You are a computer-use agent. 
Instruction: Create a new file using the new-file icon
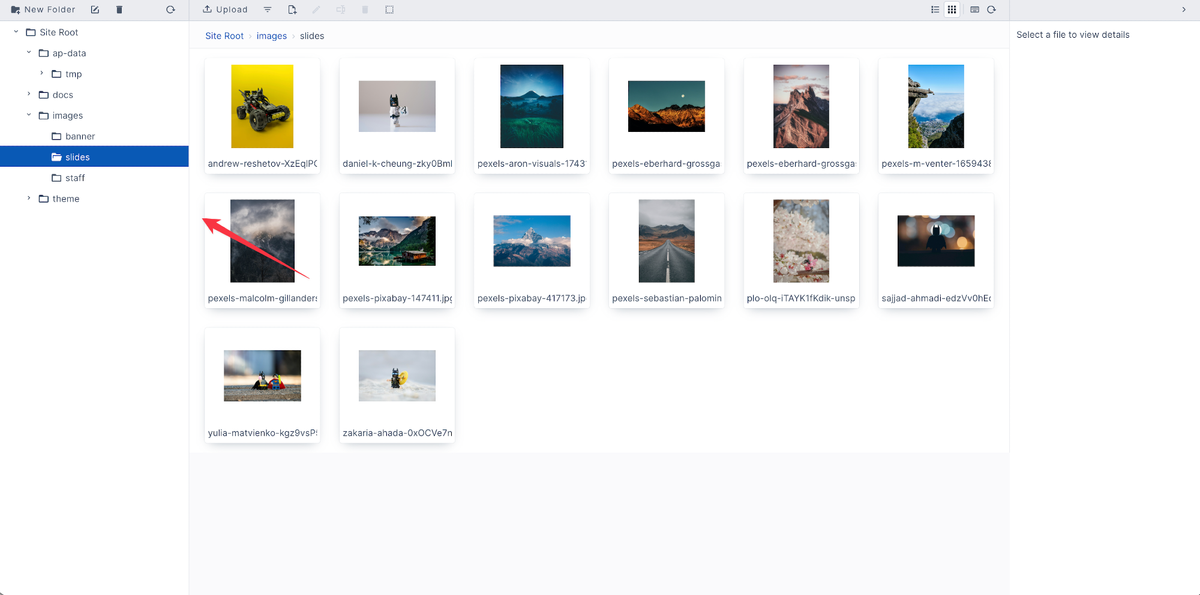click(x=291, y=9)
